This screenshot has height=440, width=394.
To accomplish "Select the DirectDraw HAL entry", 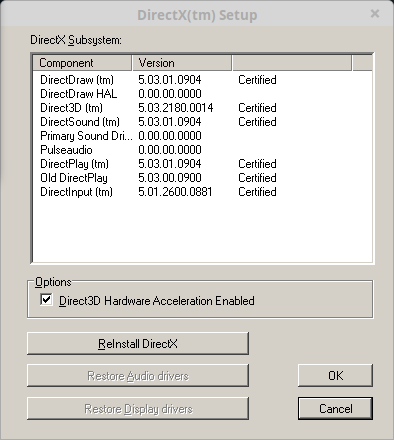I will coord(79,94).
